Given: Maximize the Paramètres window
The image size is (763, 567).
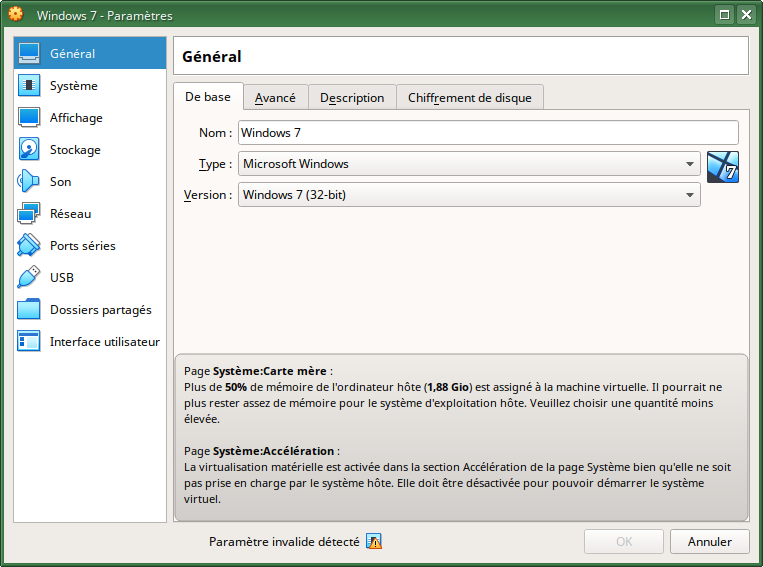Looking at the screenshot, I should (x=725, y=15).
